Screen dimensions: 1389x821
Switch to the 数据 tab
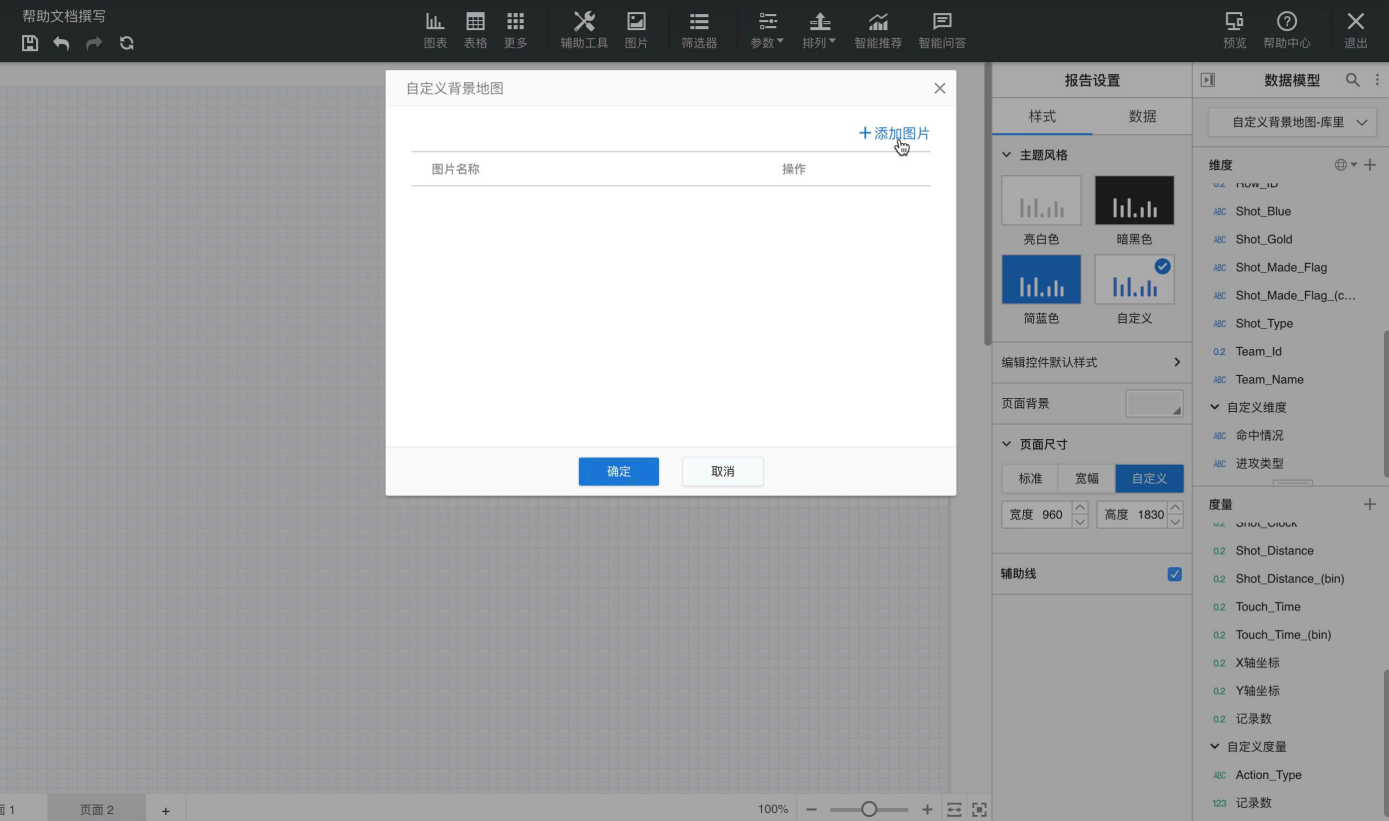(1142, 116)
